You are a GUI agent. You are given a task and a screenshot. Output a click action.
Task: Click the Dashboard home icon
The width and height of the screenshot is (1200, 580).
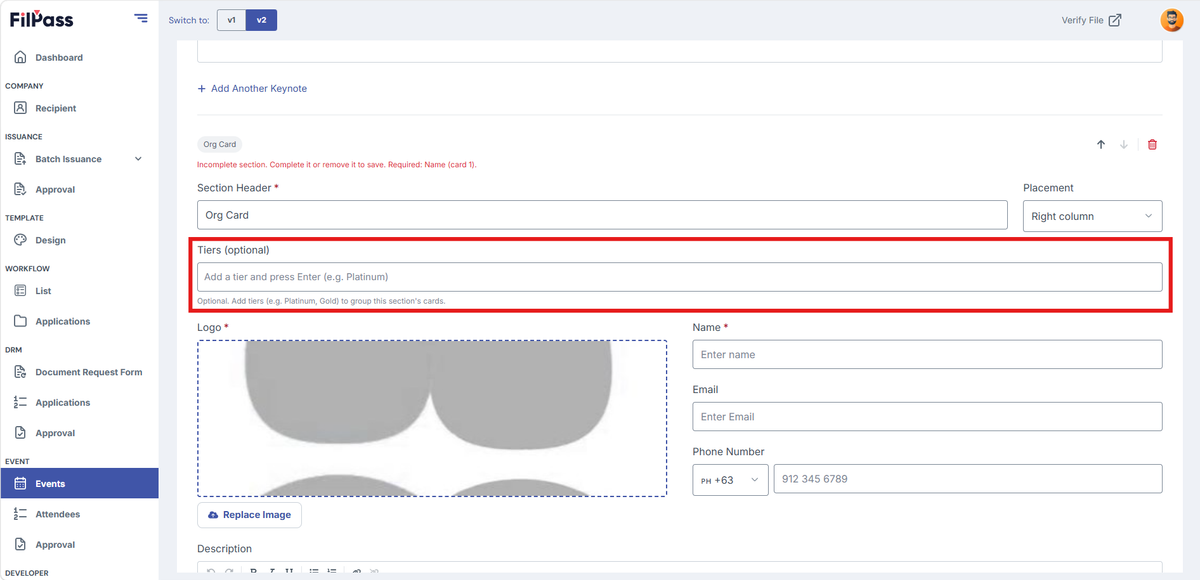click(x=20, y=57)
